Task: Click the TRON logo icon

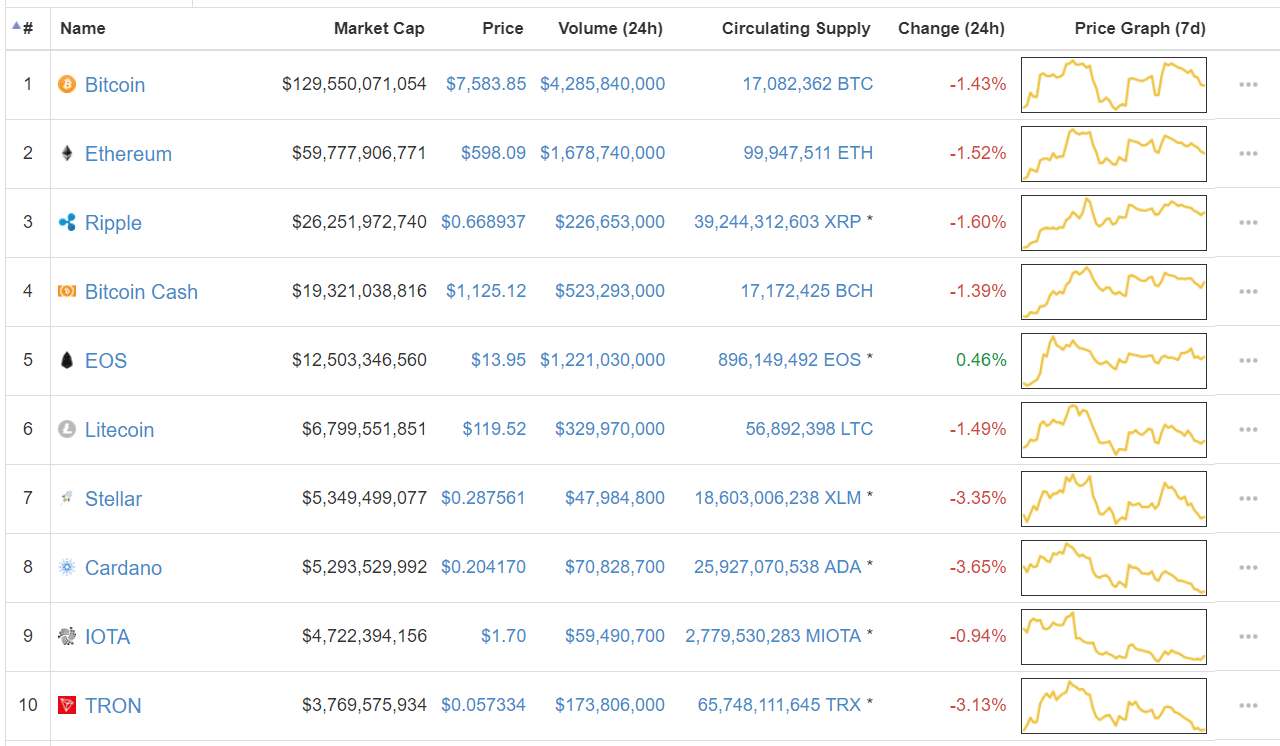Action: [66, 705]
